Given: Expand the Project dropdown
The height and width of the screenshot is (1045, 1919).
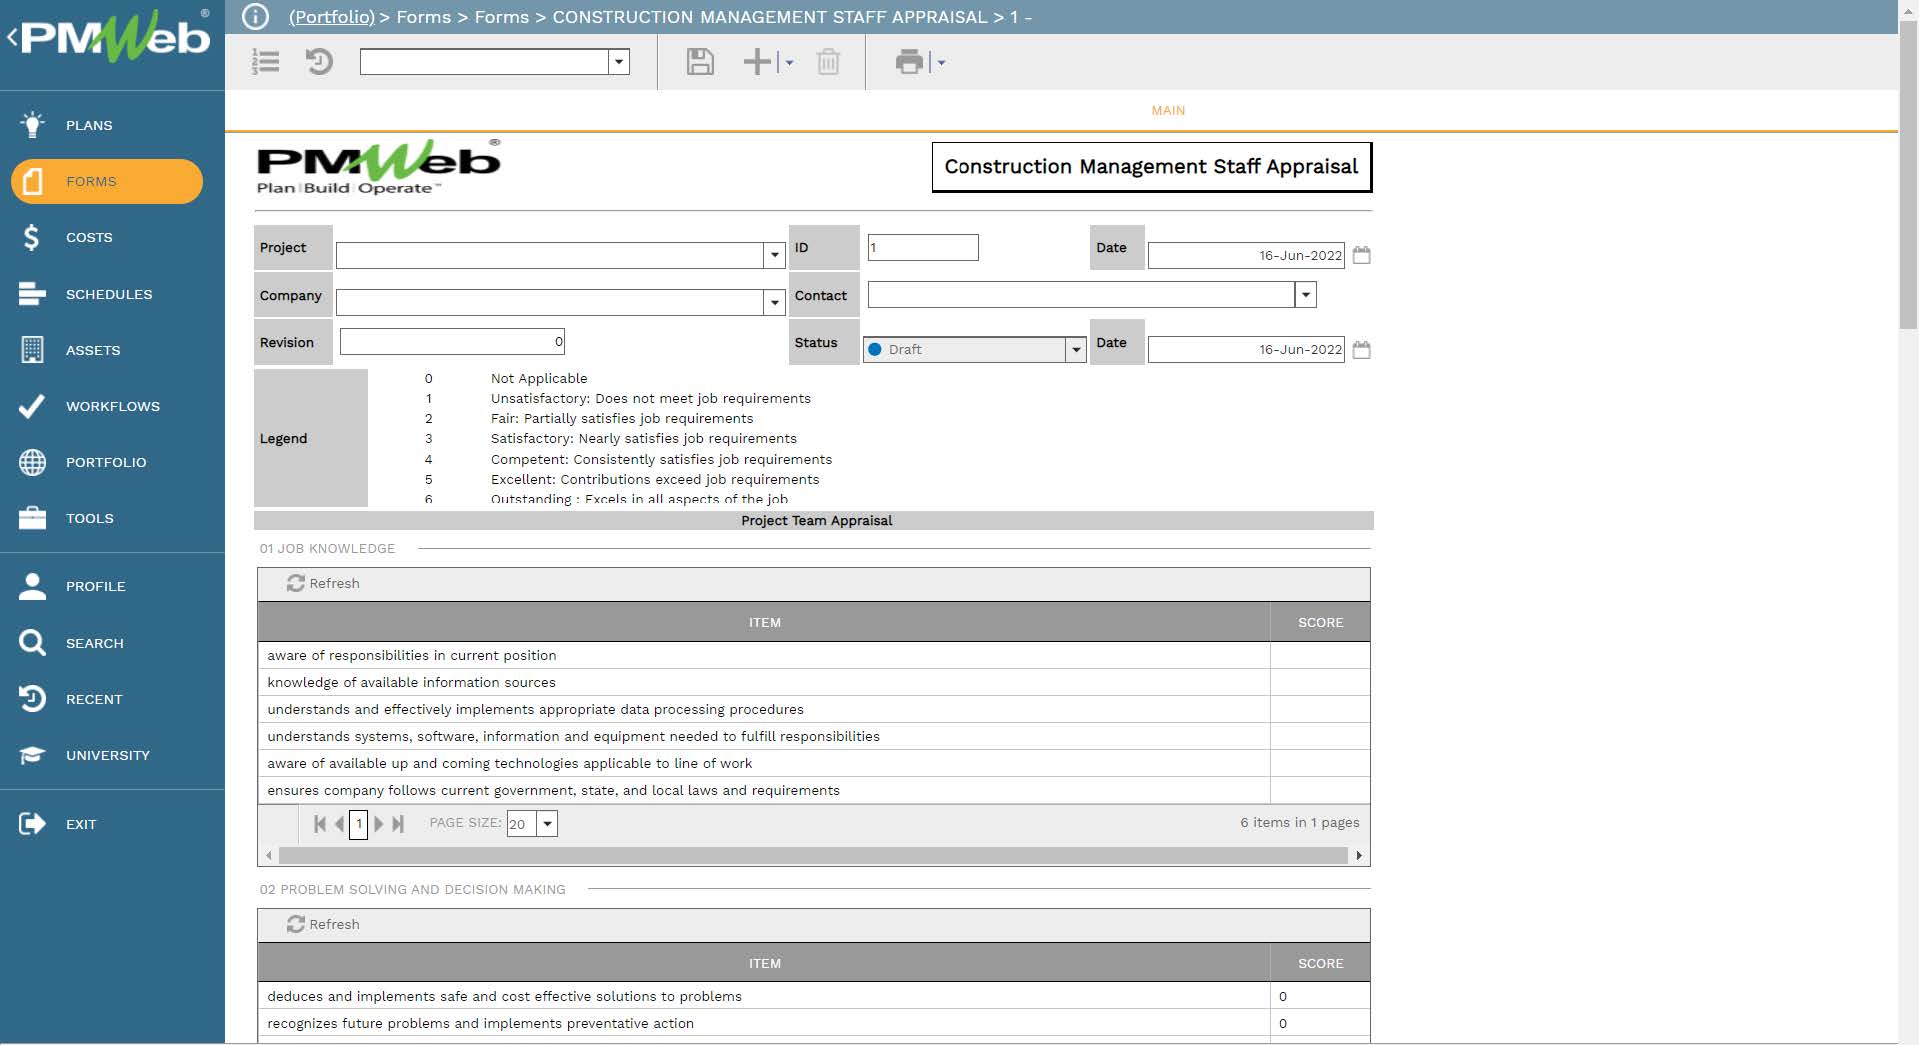Looking at the screenshot, I should pyautogui.click(x=774, y=256).
